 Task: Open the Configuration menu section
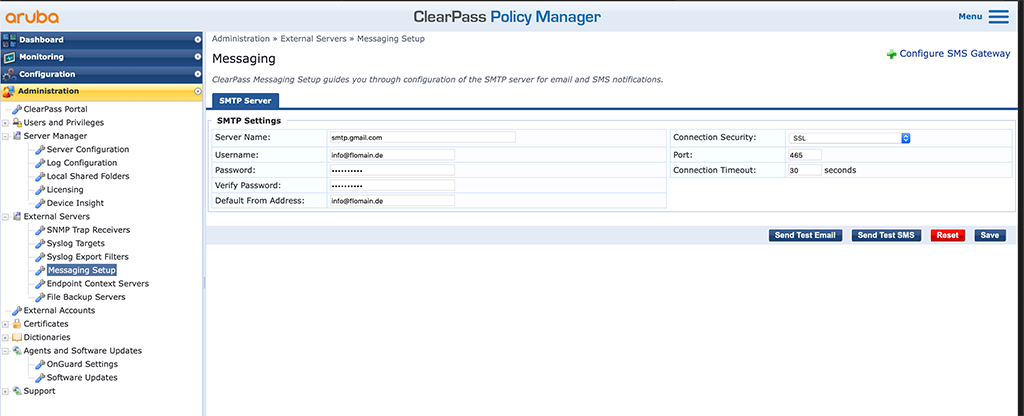click(x=101, y=74)
